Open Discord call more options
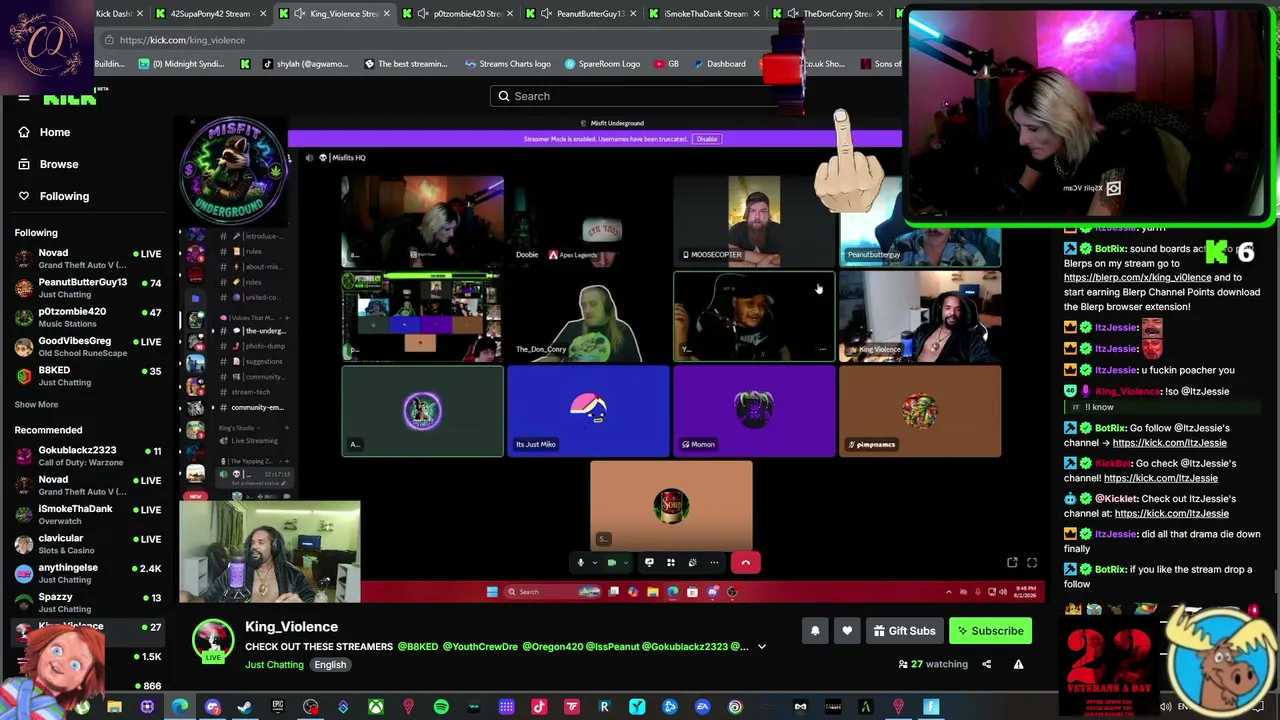 714,563
